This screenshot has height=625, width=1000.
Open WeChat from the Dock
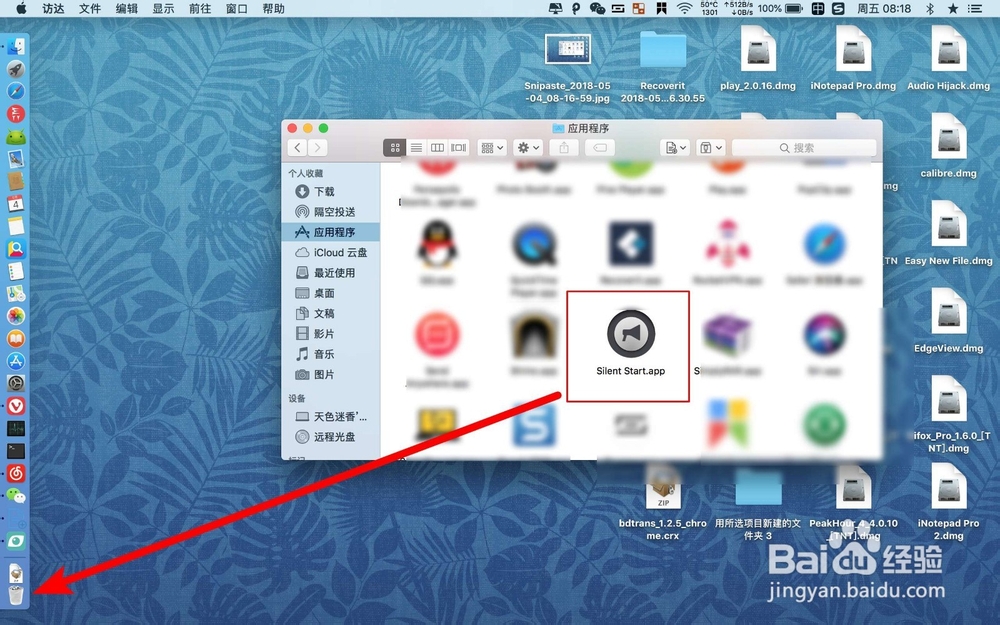tap(16, 496)
